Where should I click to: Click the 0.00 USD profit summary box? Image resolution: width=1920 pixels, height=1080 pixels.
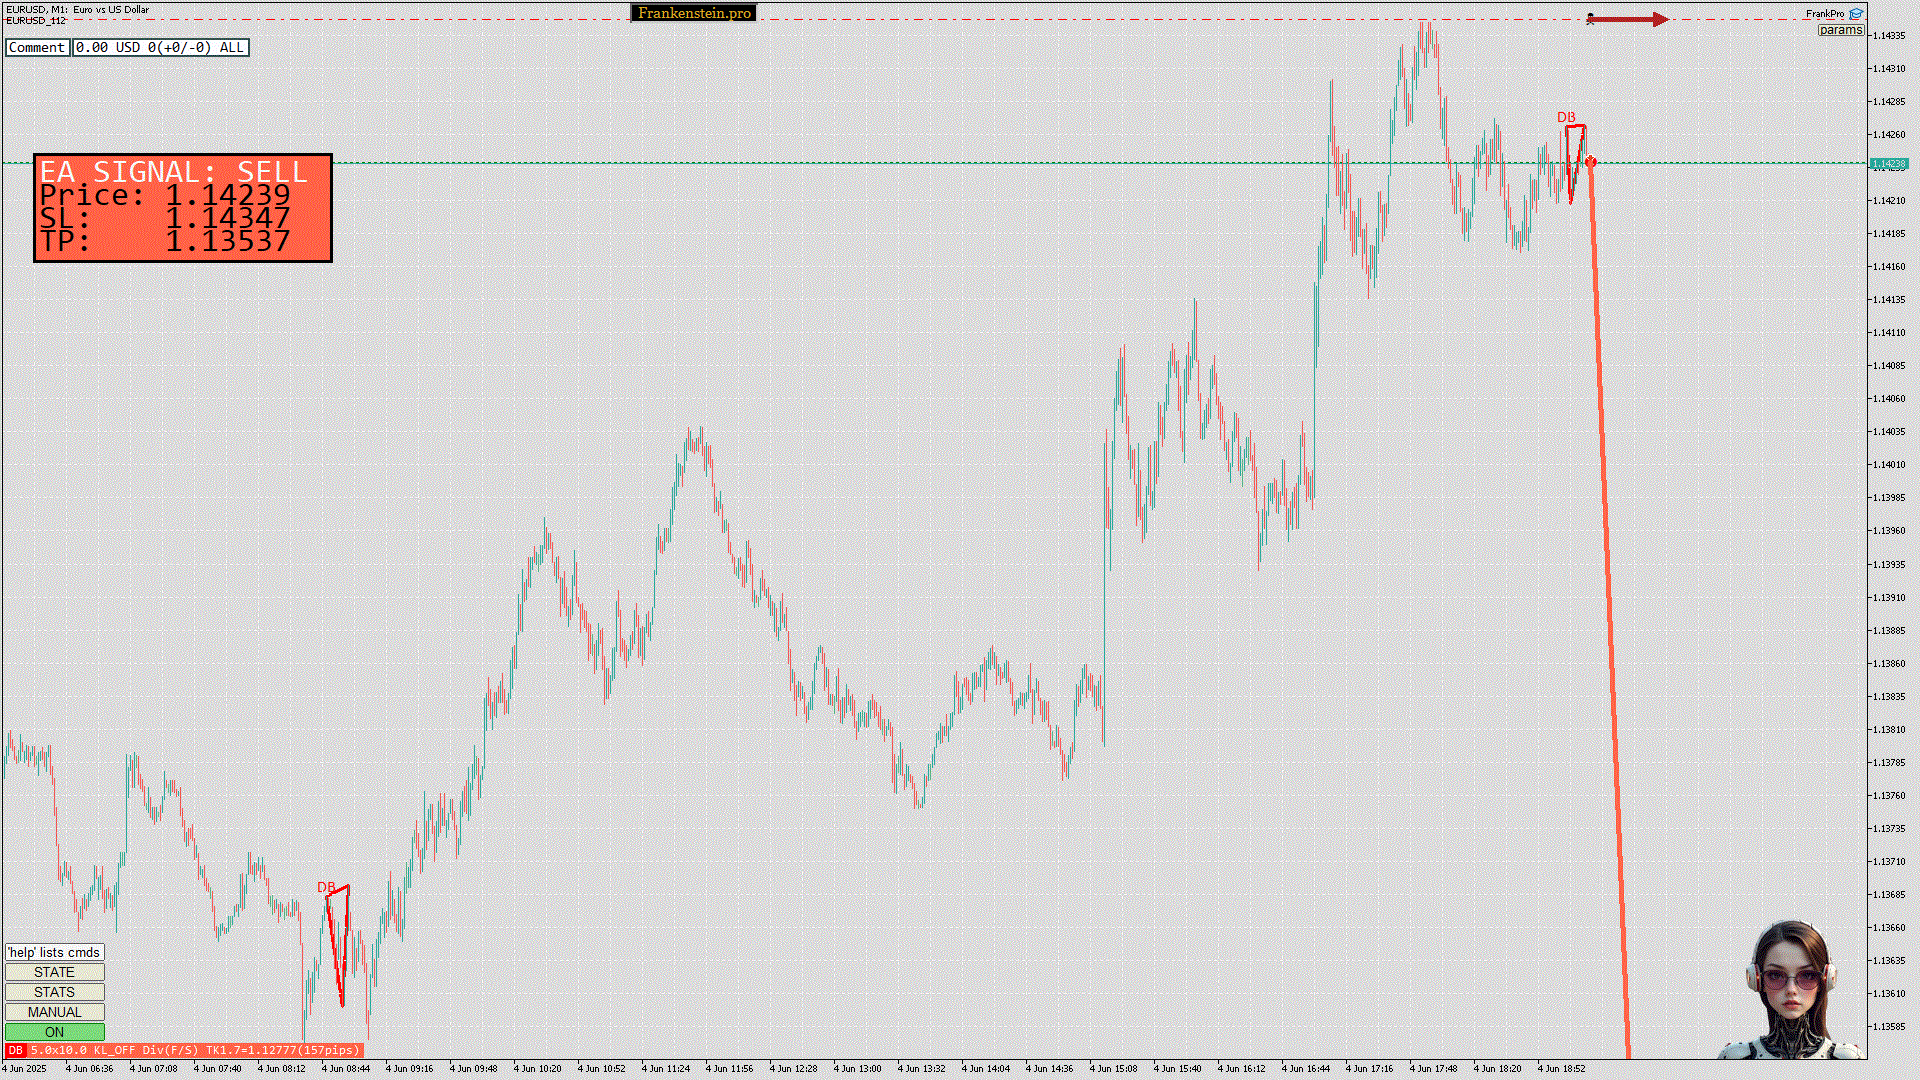pyautogui.click(x=160, y=47)
